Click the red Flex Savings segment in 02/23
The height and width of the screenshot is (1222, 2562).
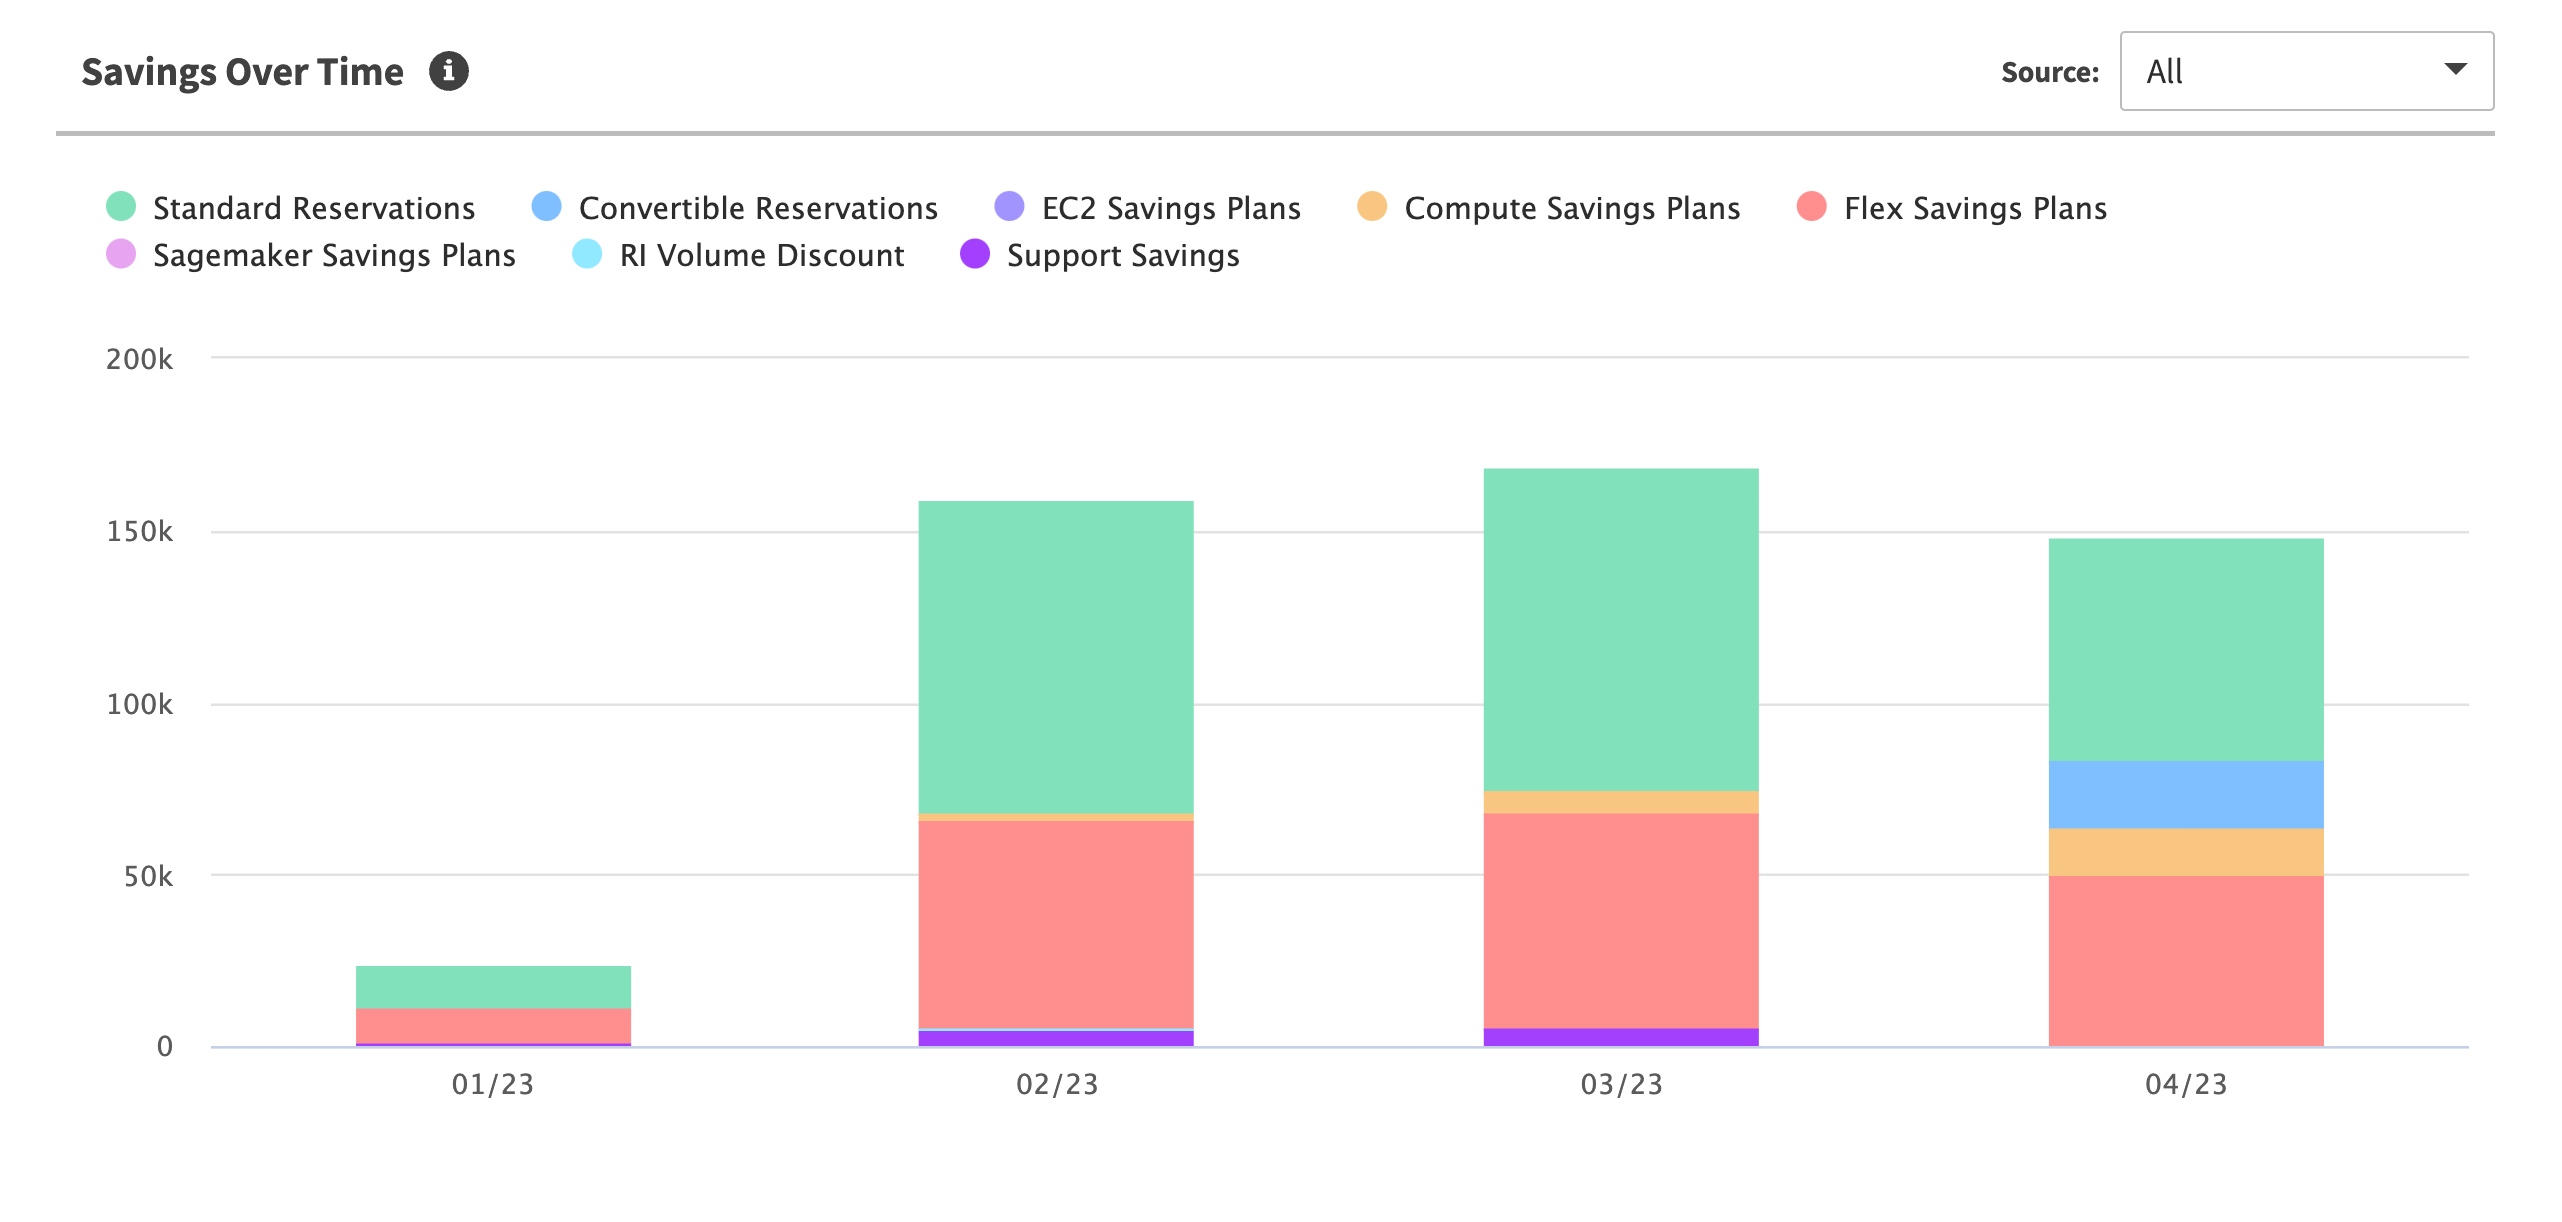coord(1056,924)
